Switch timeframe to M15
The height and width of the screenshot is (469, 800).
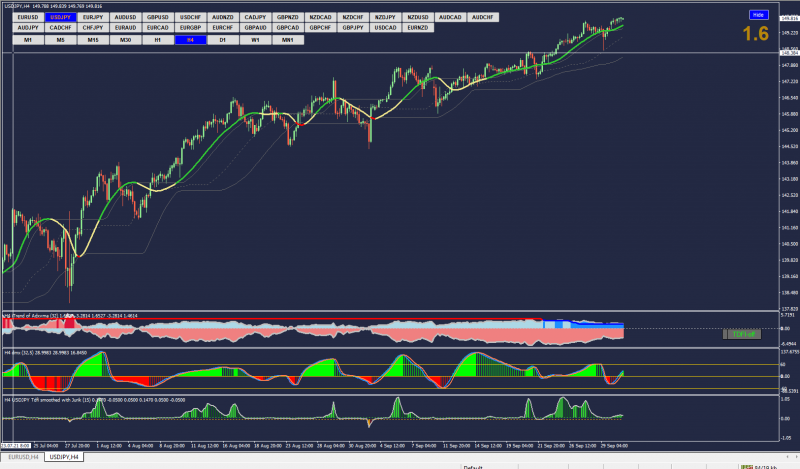(93, 40)
